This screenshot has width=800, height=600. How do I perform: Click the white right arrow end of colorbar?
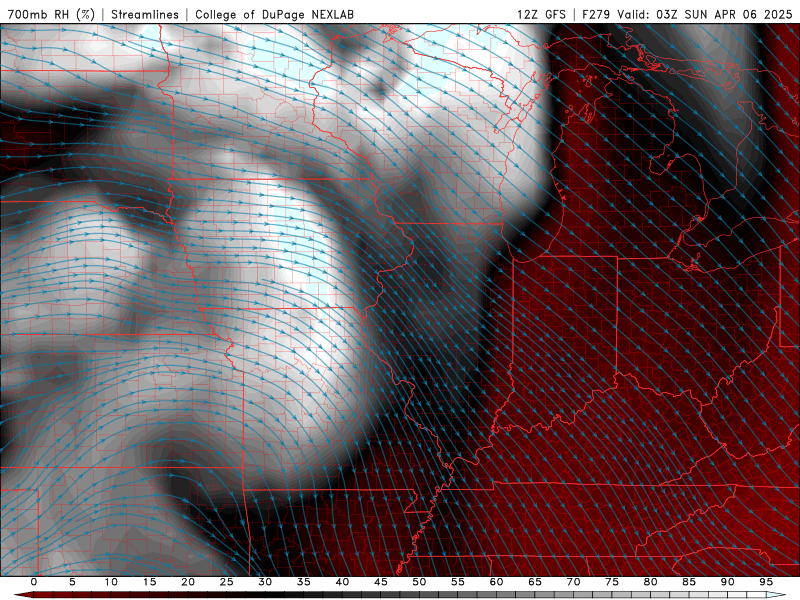776,595
